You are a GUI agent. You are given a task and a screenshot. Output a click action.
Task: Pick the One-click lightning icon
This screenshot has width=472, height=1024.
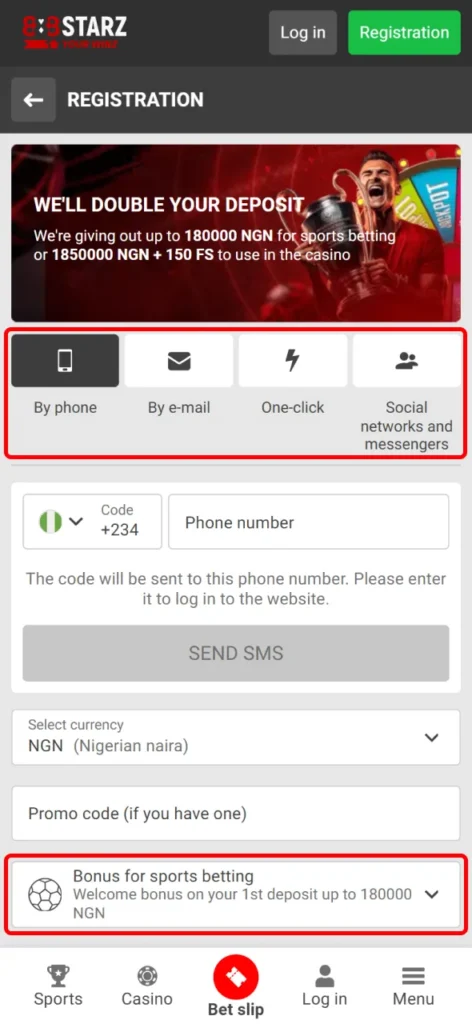292,360
